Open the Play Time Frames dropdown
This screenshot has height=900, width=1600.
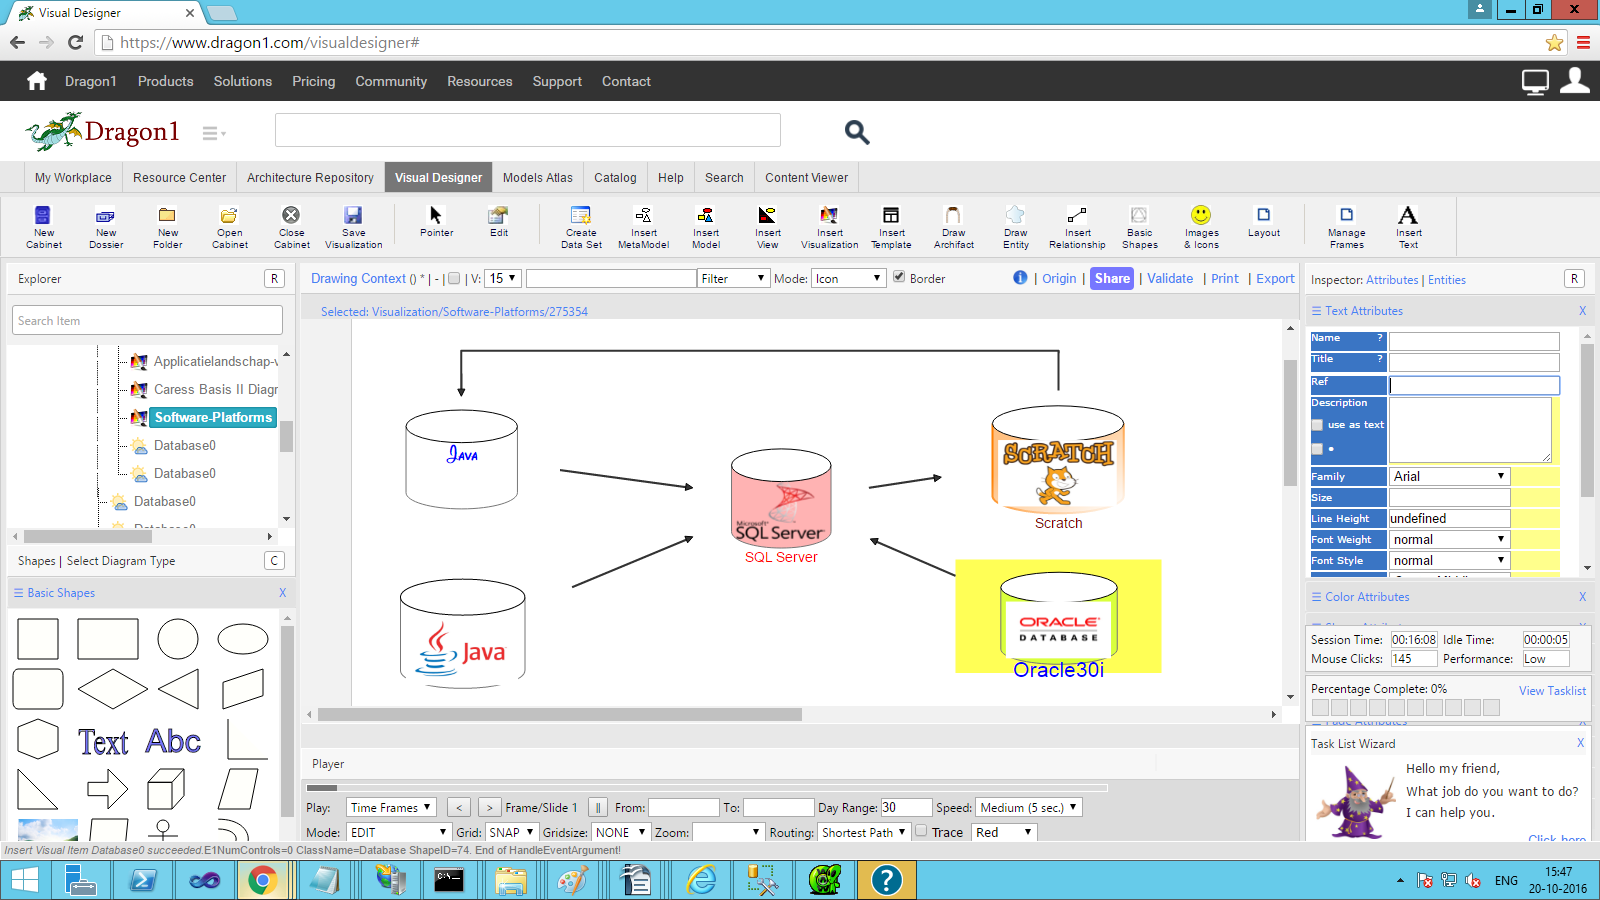tap(391, 807)
